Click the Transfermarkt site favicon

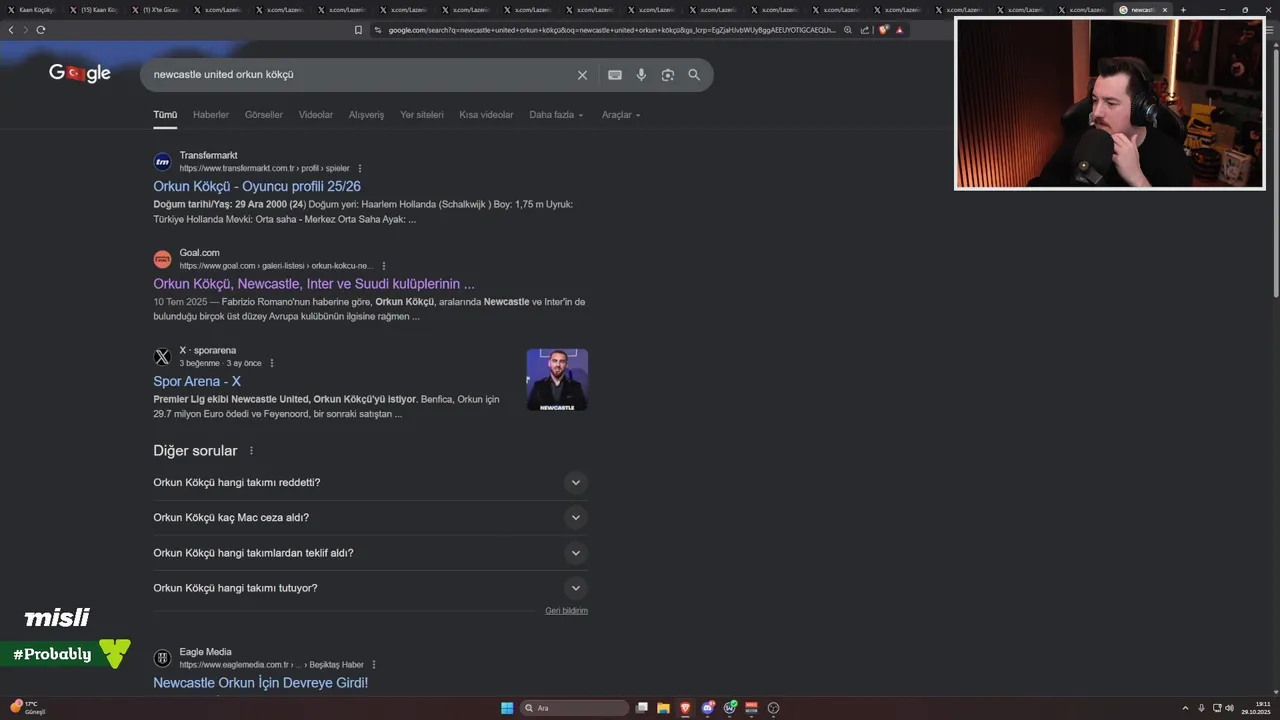(162, 162)
